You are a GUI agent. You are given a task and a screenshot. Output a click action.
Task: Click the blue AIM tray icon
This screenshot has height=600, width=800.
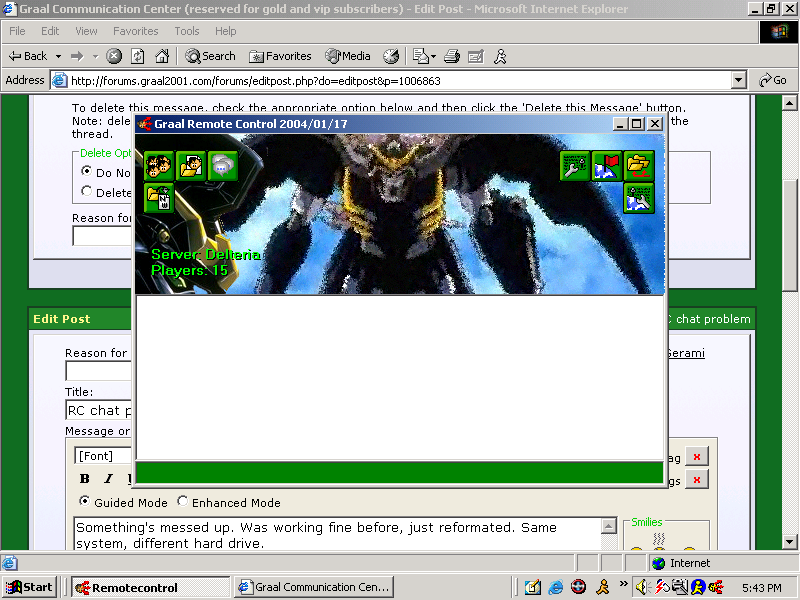698,587
